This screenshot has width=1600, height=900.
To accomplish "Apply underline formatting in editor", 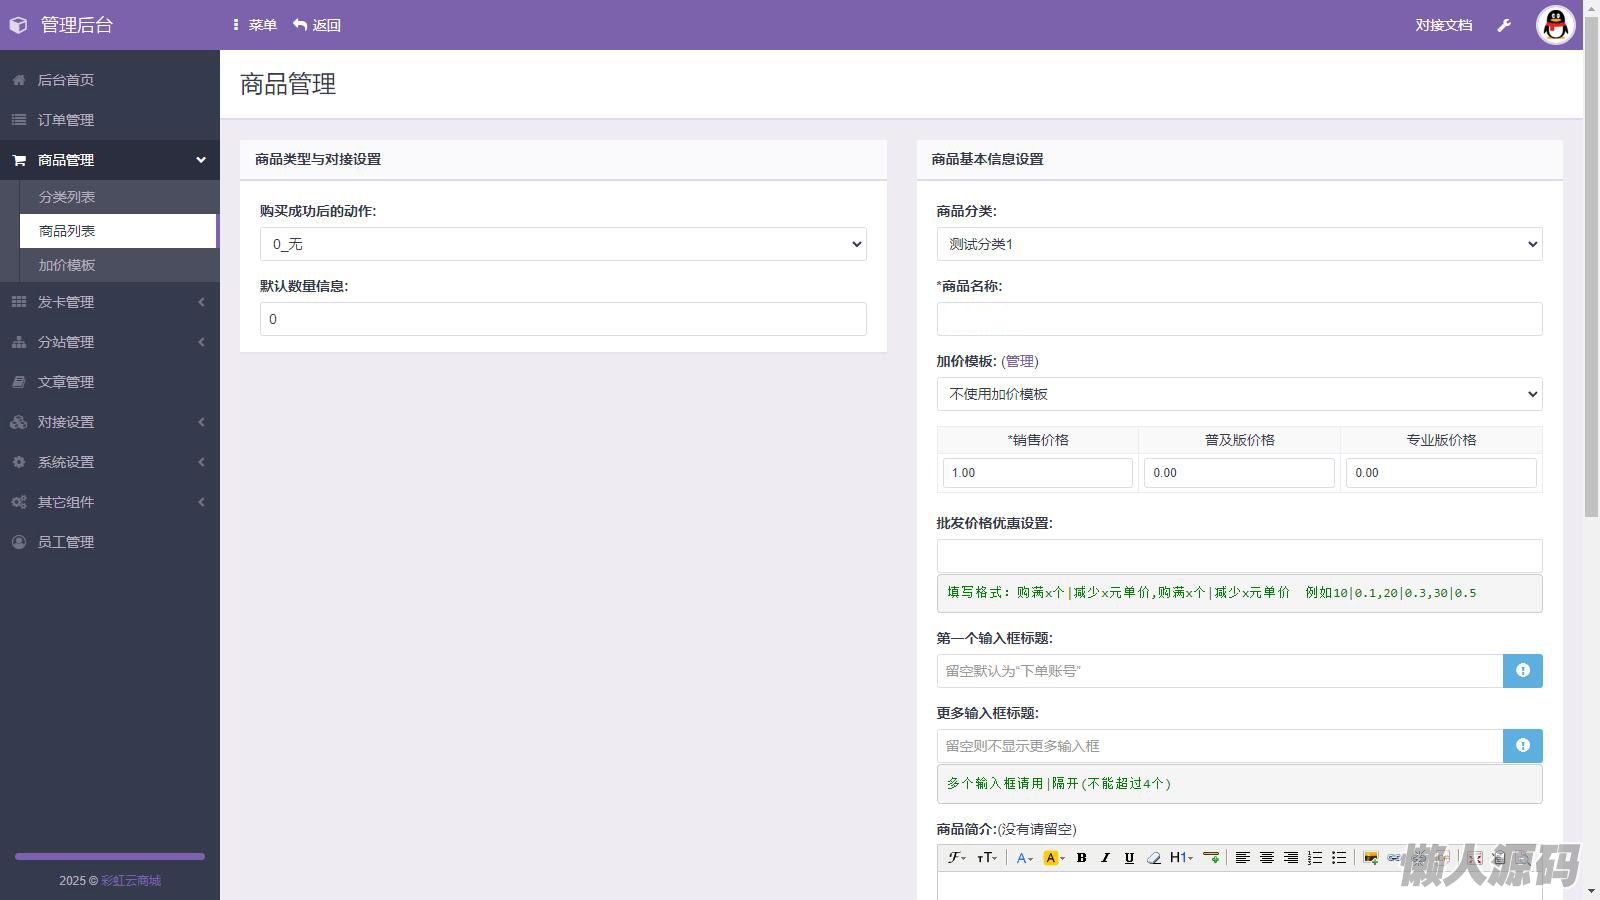I will [1129, 858].
